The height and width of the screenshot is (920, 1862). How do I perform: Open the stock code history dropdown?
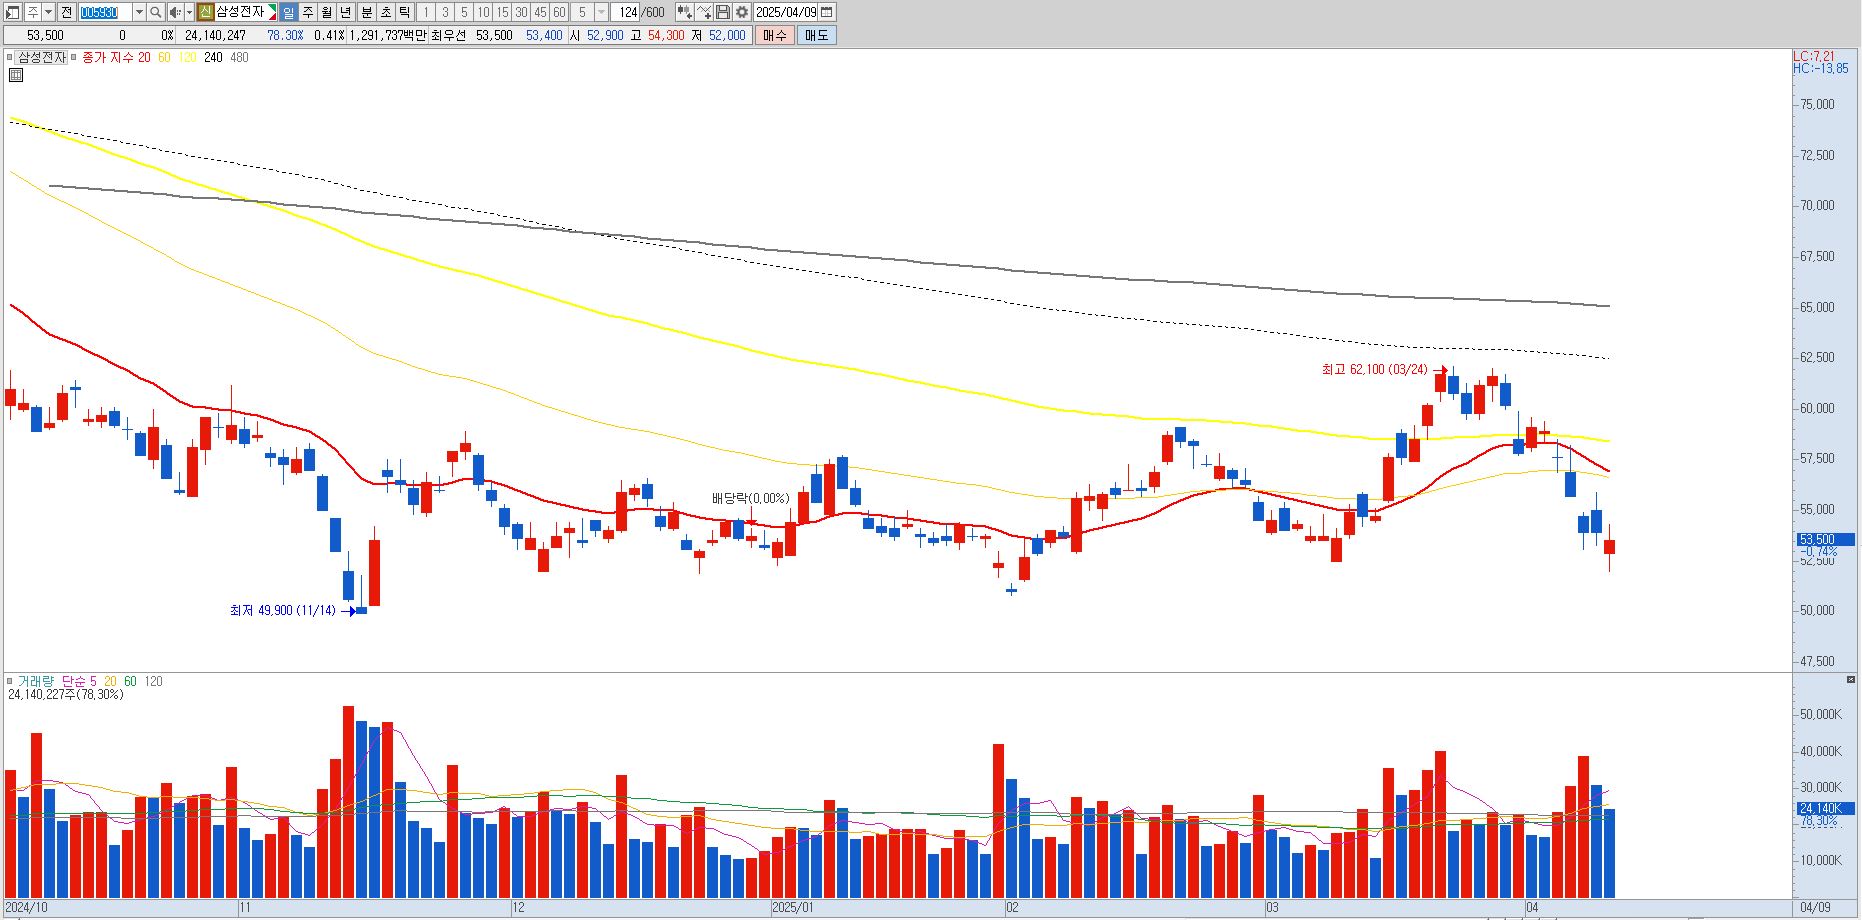click(x=139, y=12)
